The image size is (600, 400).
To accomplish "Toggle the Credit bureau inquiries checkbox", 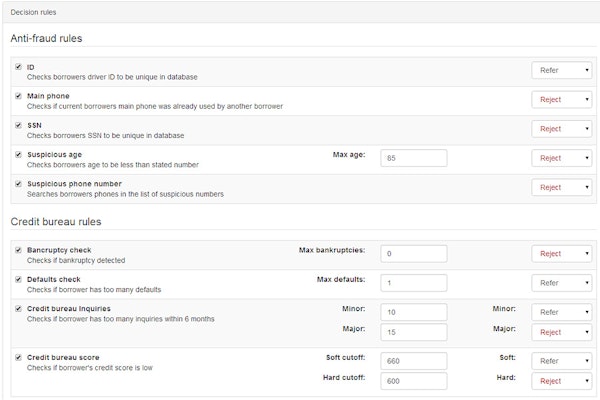I will pyautogui.click(x=18, y=308).
